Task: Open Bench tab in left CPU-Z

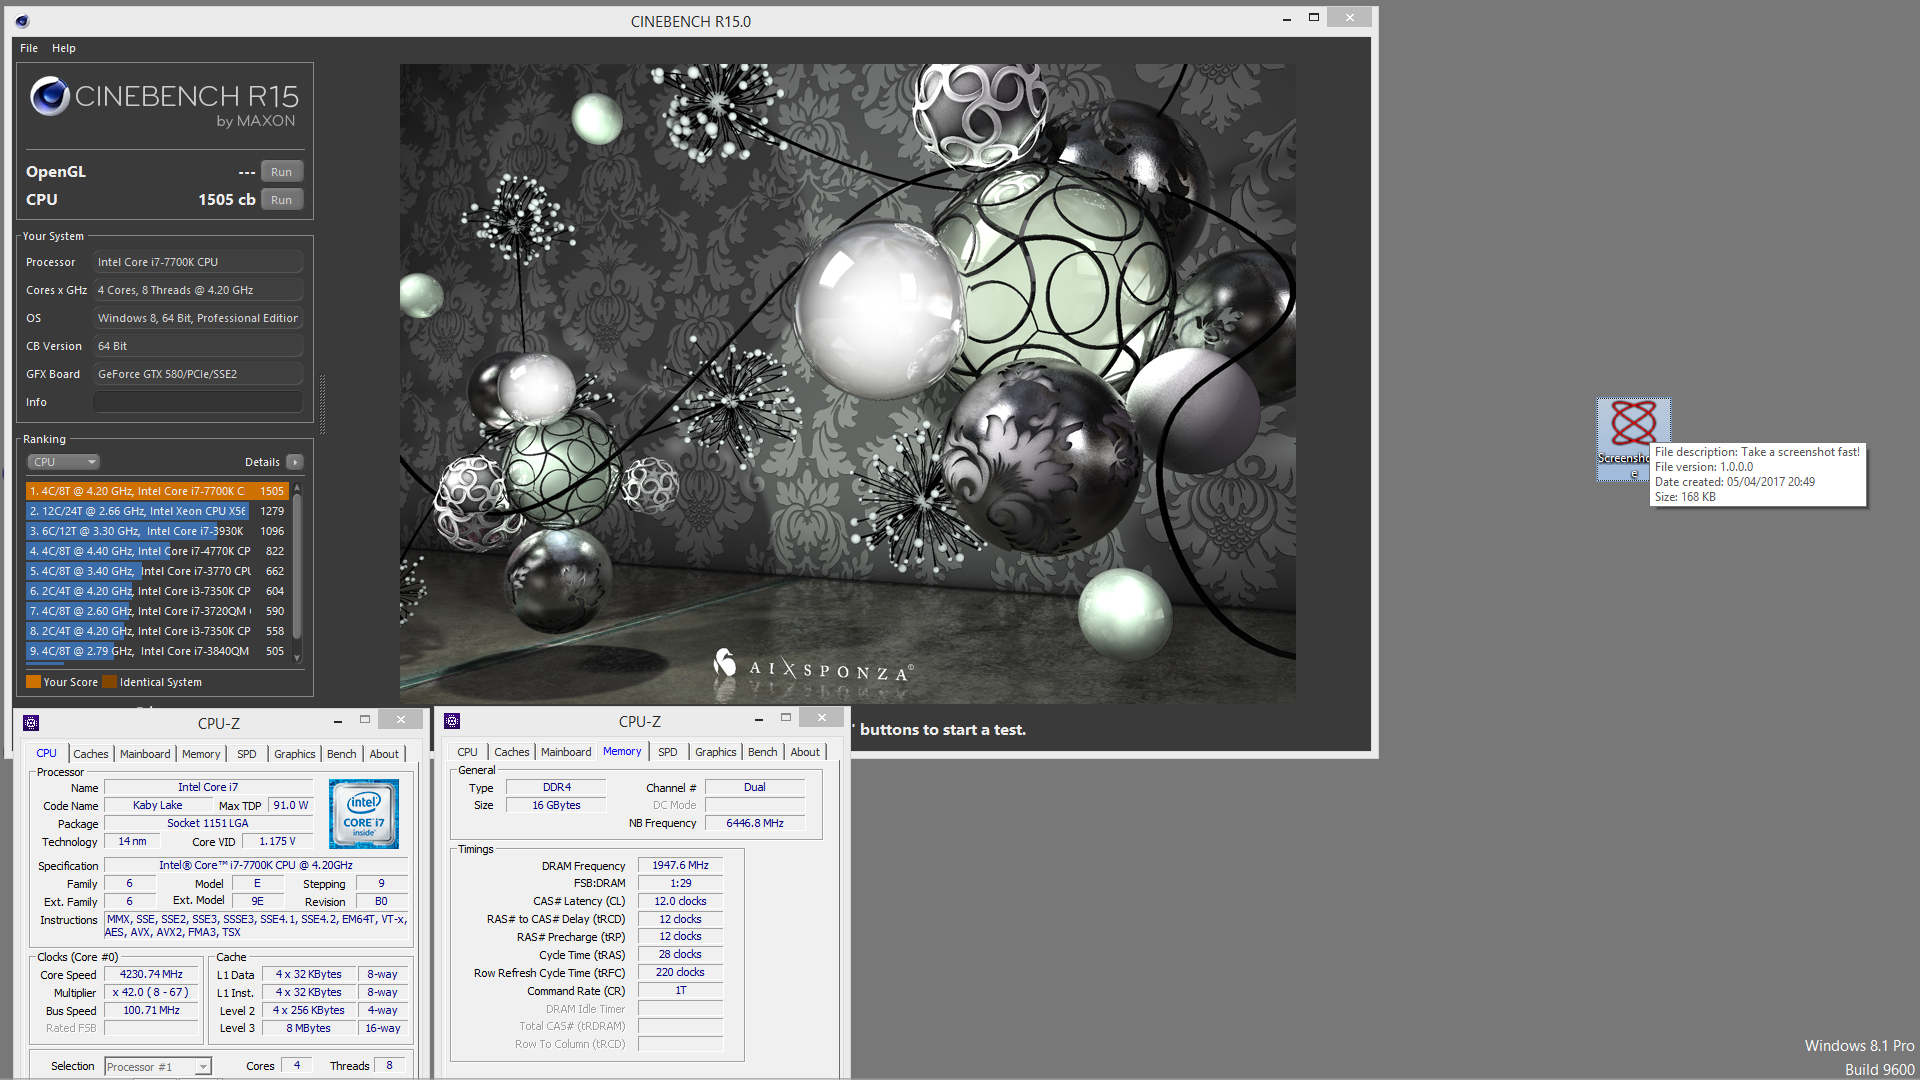Action: pyautogui.click(x=342, y=754)
